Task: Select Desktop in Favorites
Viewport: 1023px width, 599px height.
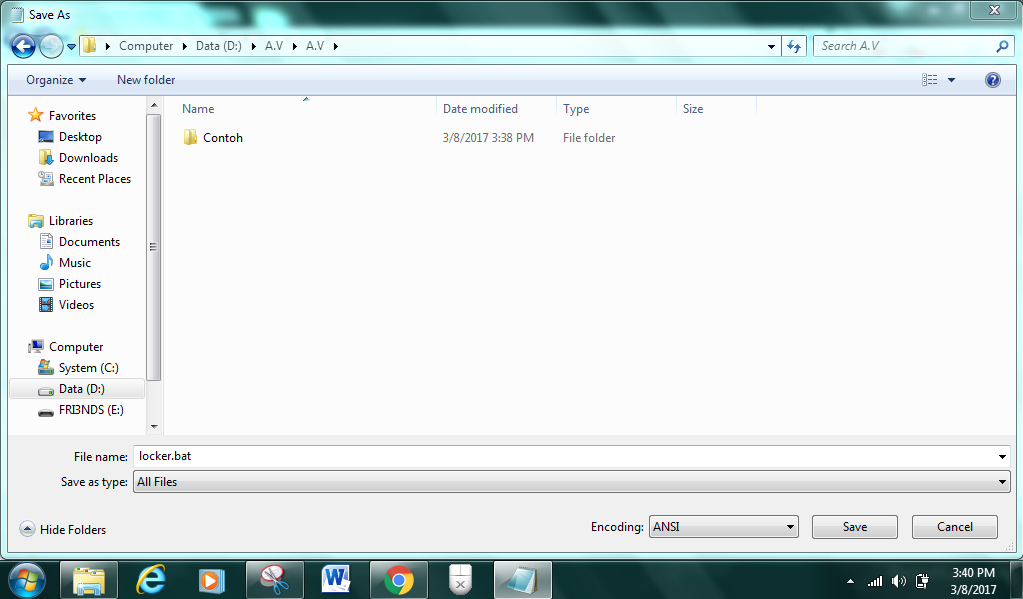Action: coord(80,136)
